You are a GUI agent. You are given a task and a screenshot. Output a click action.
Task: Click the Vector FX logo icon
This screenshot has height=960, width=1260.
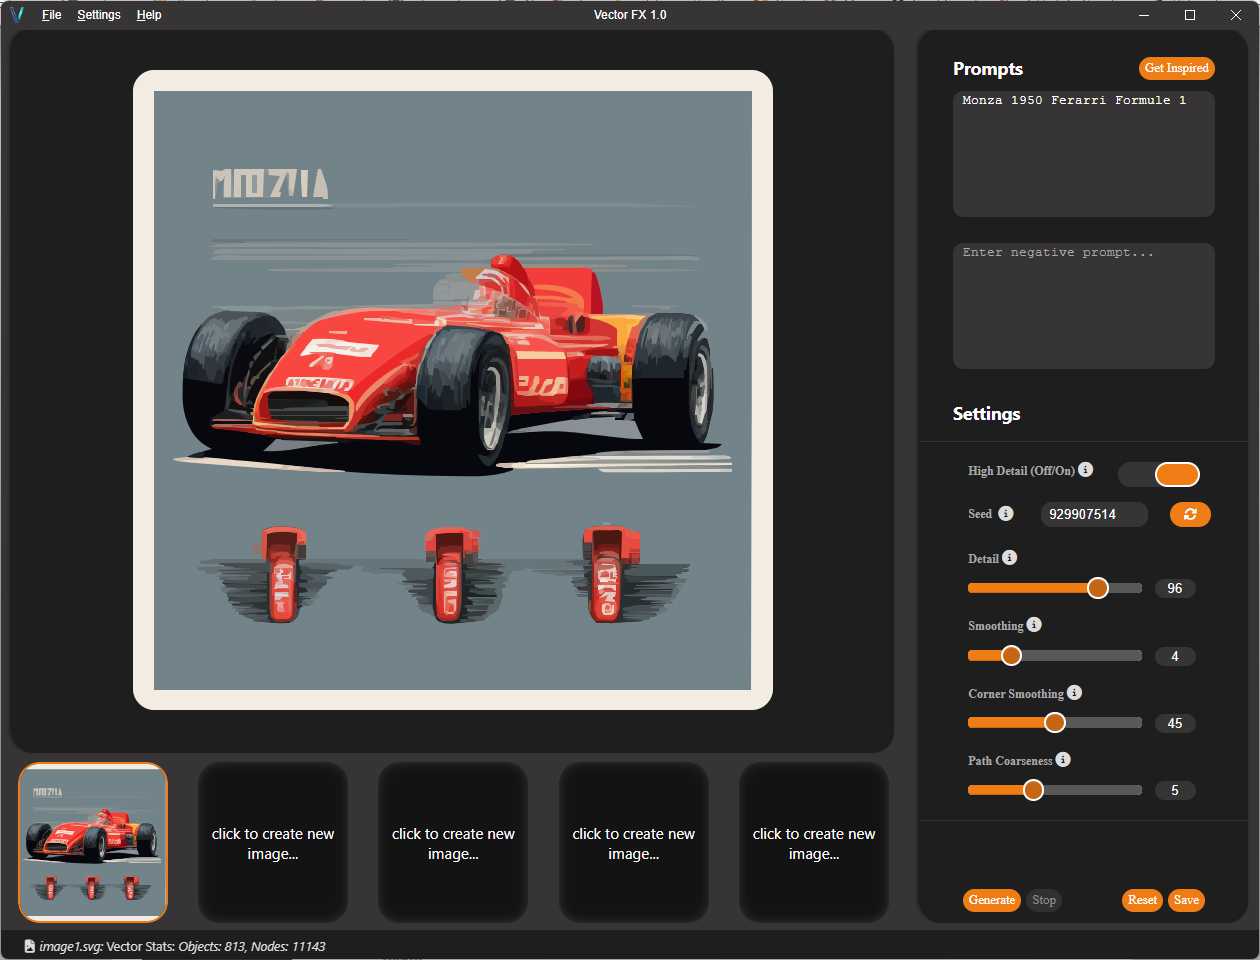(17, 15)
